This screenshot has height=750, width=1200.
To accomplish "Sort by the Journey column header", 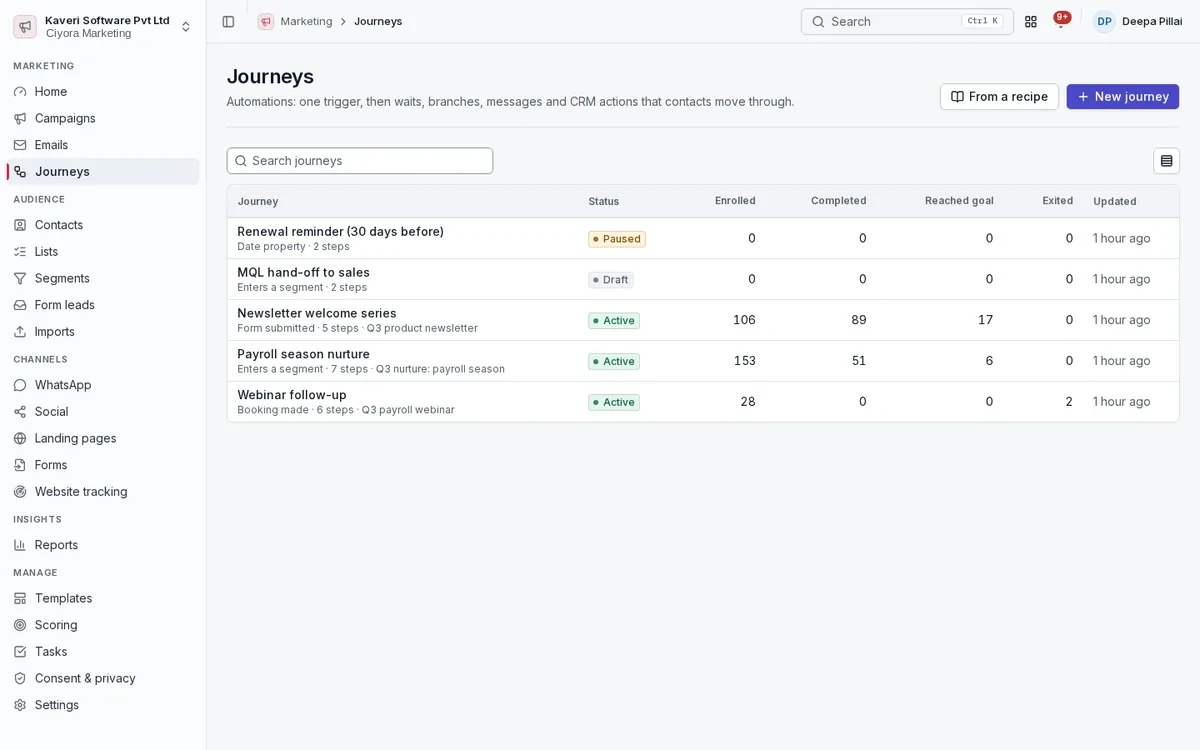I will pyautogui.click(x=258, y=201).
